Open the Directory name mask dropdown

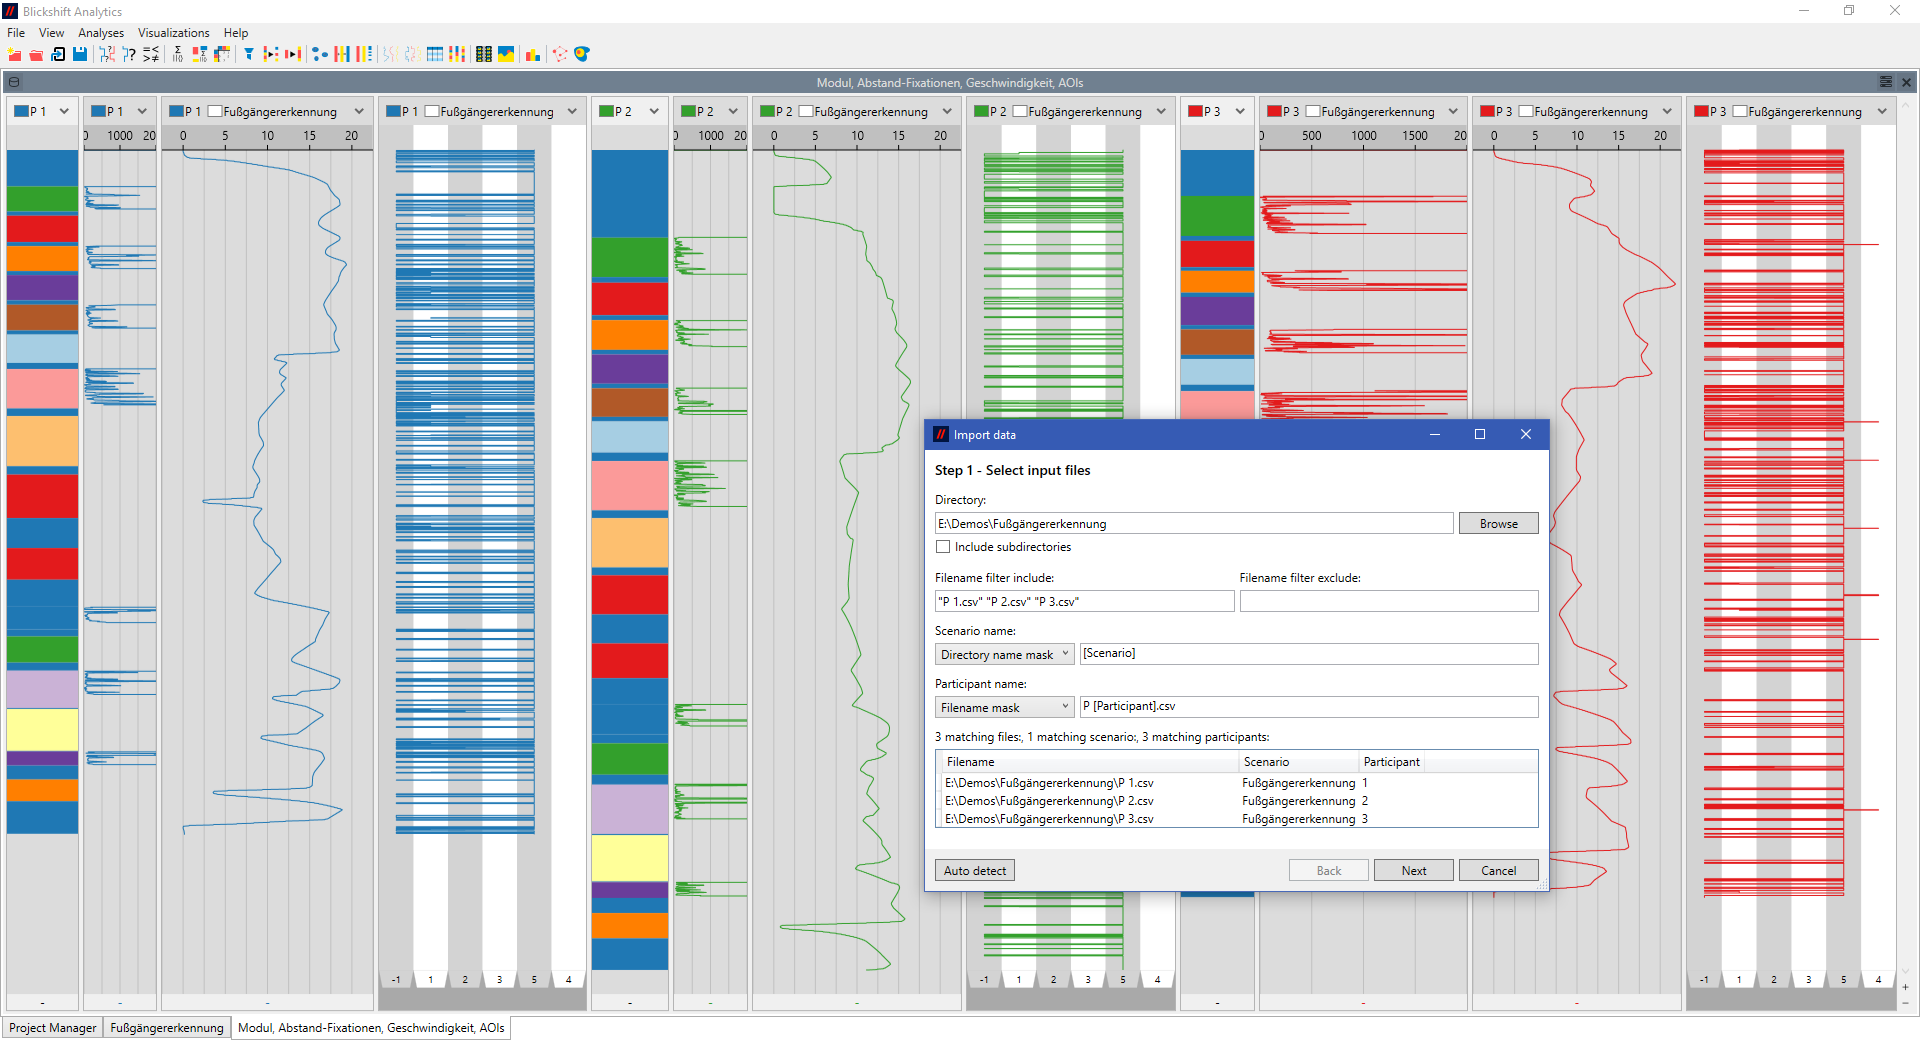point(1004,654)
